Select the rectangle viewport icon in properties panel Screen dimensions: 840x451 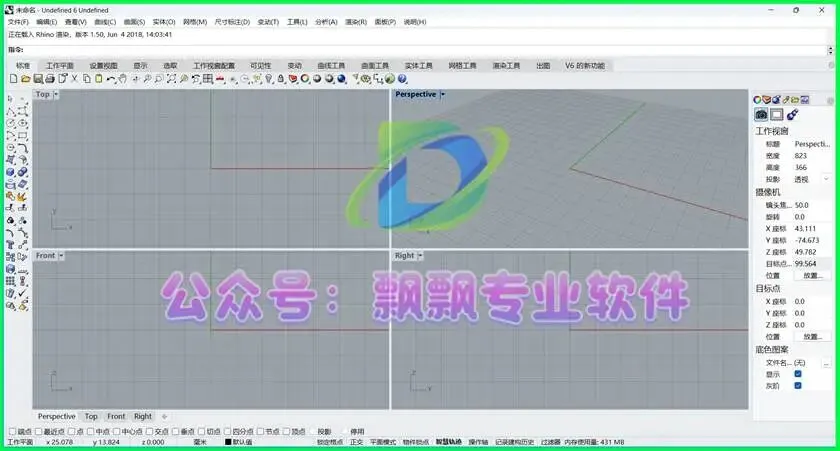[x=777, y=114]
